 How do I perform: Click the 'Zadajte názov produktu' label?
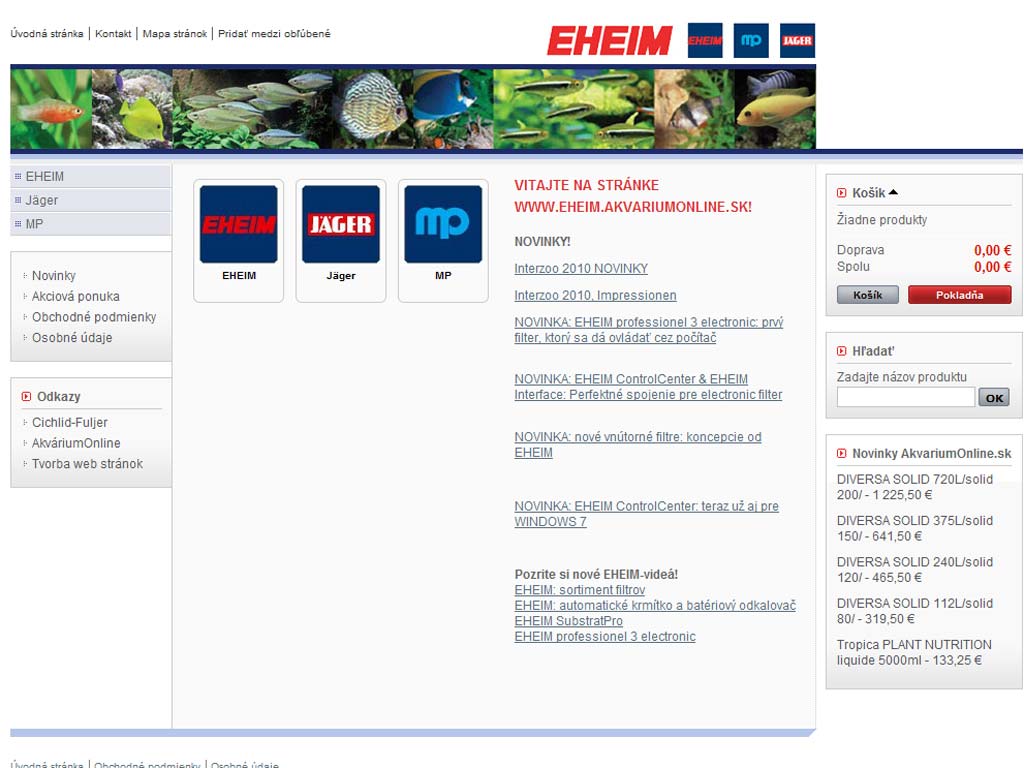point(902,377)
